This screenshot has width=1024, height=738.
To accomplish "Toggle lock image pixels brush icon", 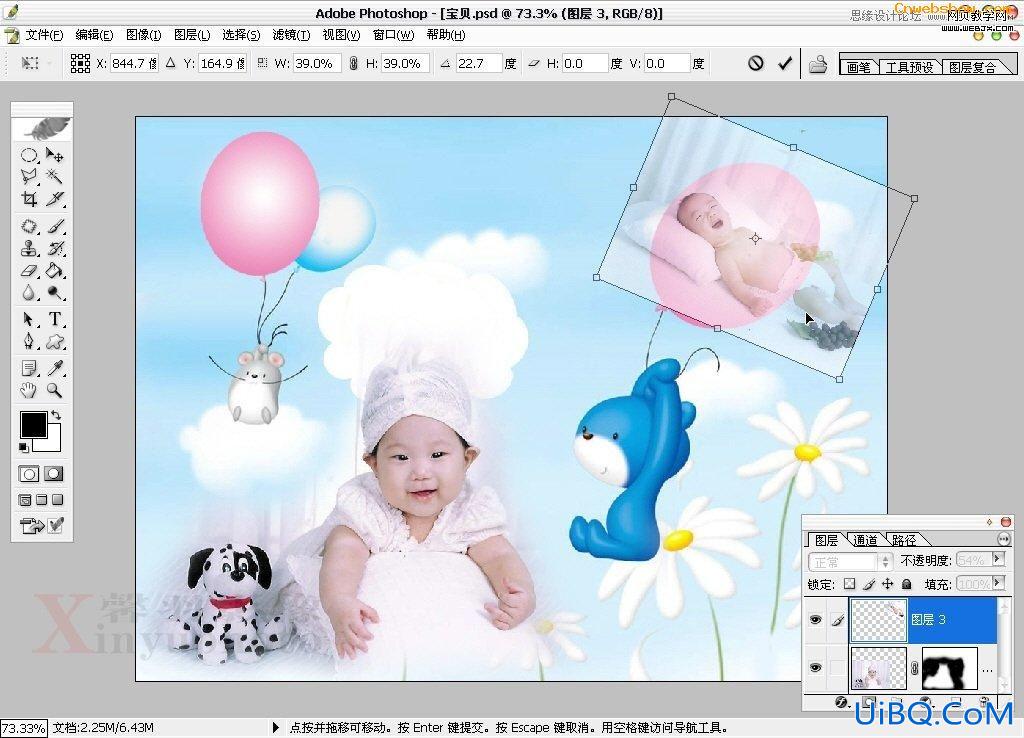I will point(869,584).
